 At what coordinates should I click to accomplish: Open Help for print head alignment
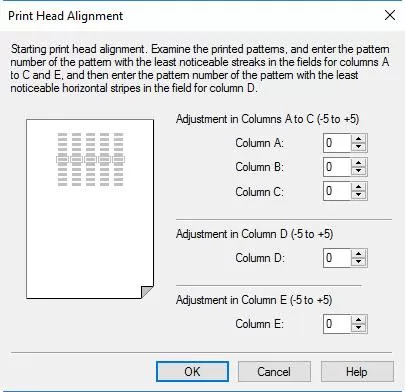[x=357, y=372]
